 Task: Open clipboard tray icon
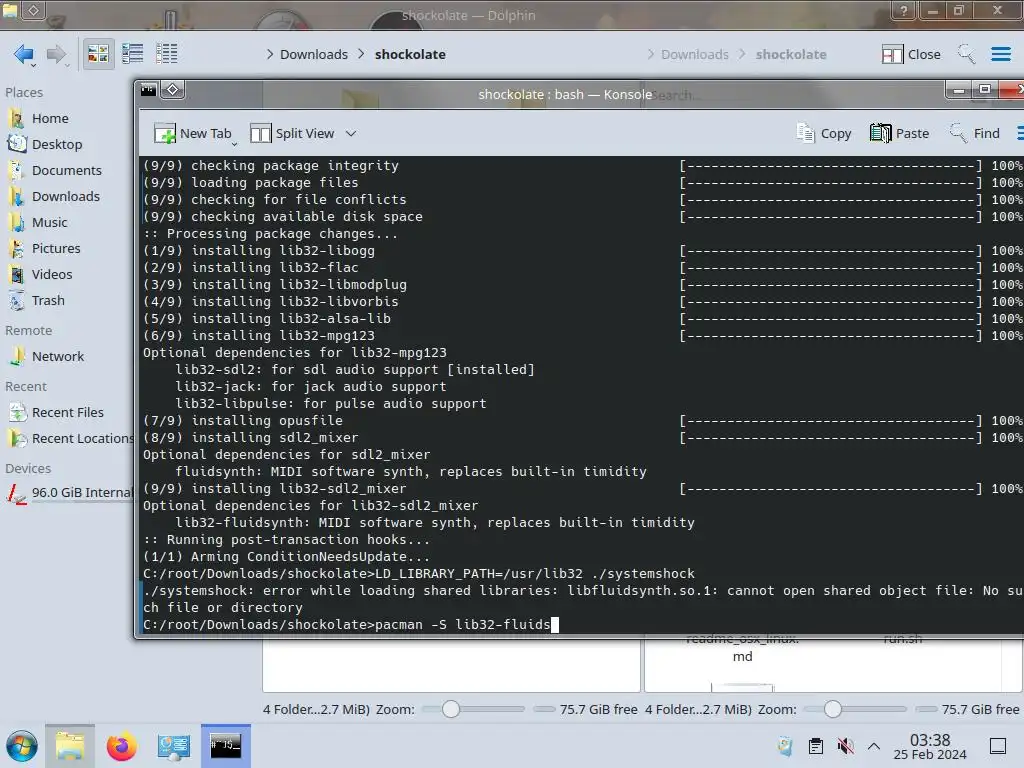click(816, 746)
